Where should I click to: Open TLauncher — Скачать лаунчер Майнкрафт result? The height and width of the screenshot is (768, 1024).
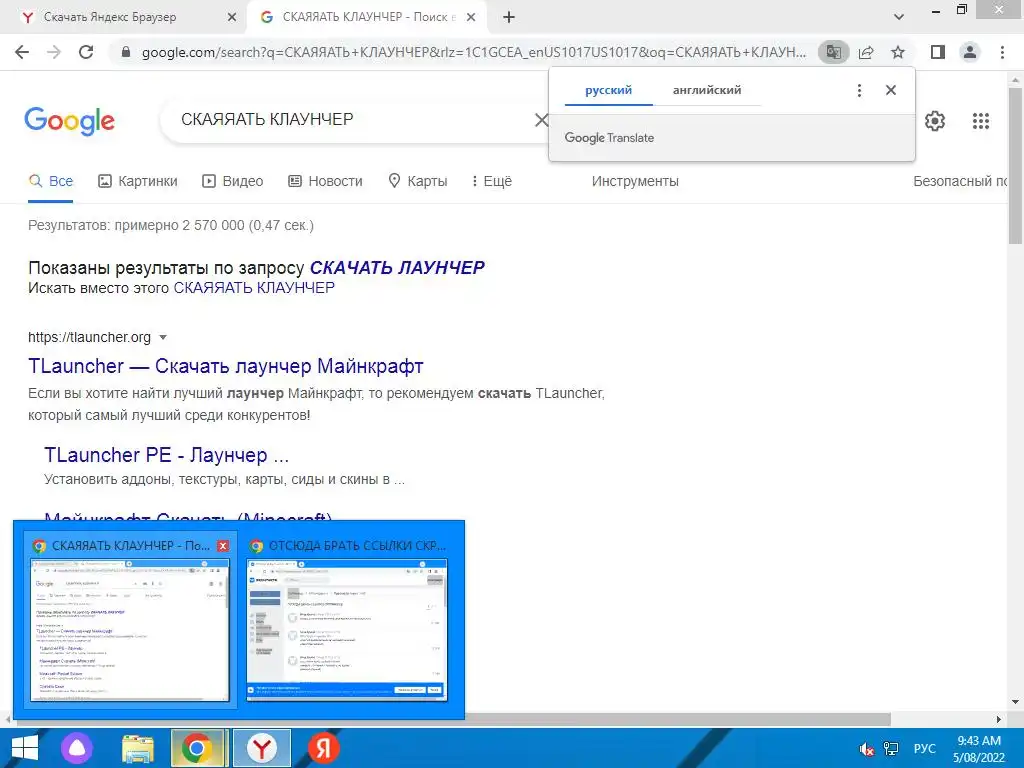(x=225, y=366)
